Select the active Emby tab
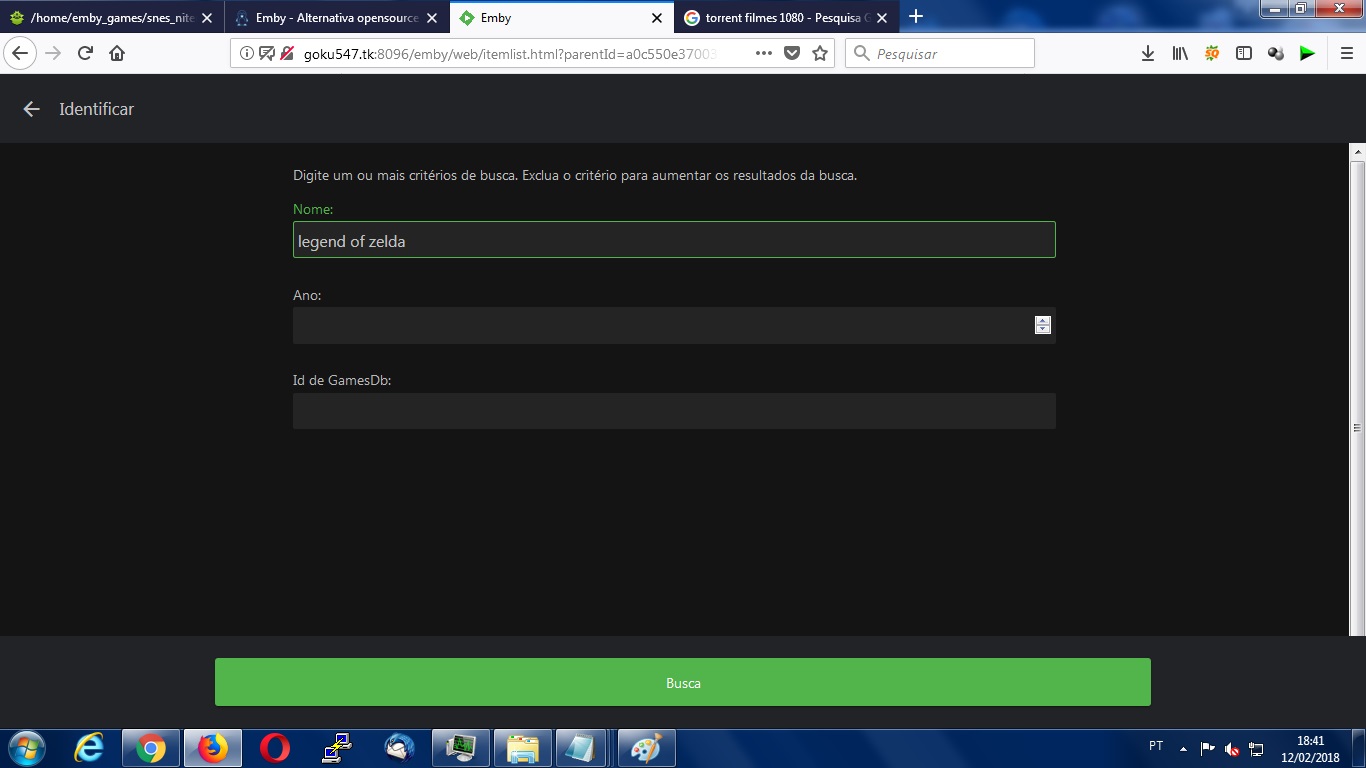This screenshot has width=1366, height=768. (x=562, y=17)
